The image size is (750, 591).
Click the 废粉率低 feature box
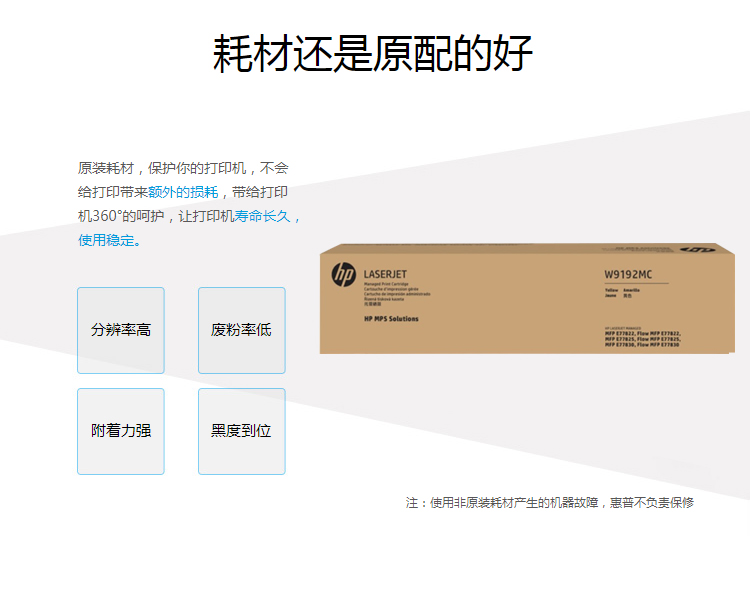(x=242, y=330)
